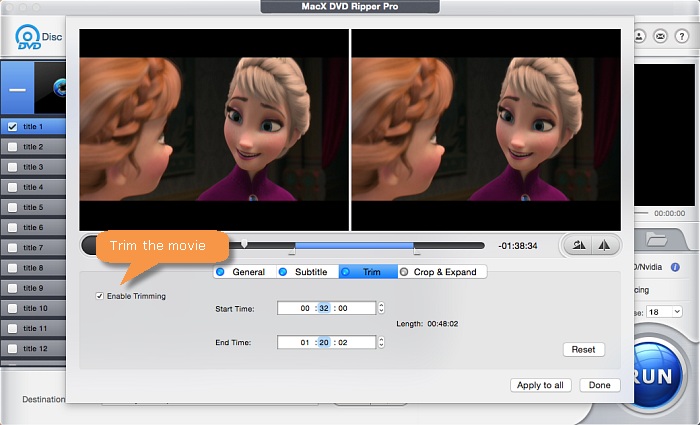Click the 00:00:00 time in main window
This screenshot has width=700, height=425.
tap(669, 213)
